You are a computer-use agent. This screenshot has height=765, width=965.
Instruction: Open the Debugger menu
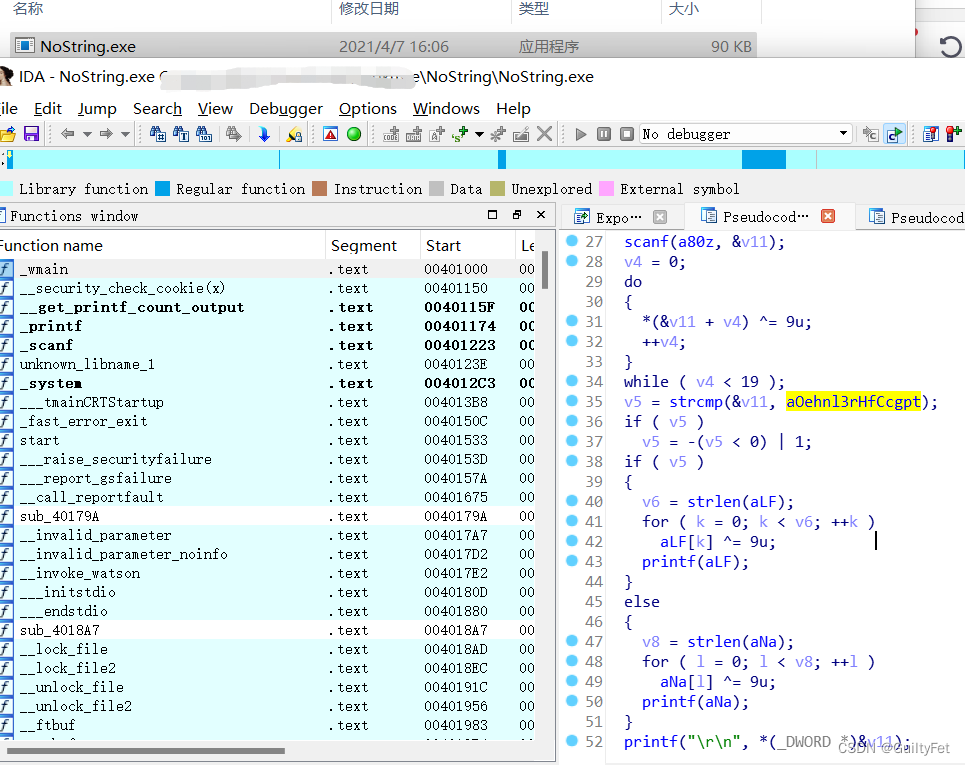click(286, 109)
